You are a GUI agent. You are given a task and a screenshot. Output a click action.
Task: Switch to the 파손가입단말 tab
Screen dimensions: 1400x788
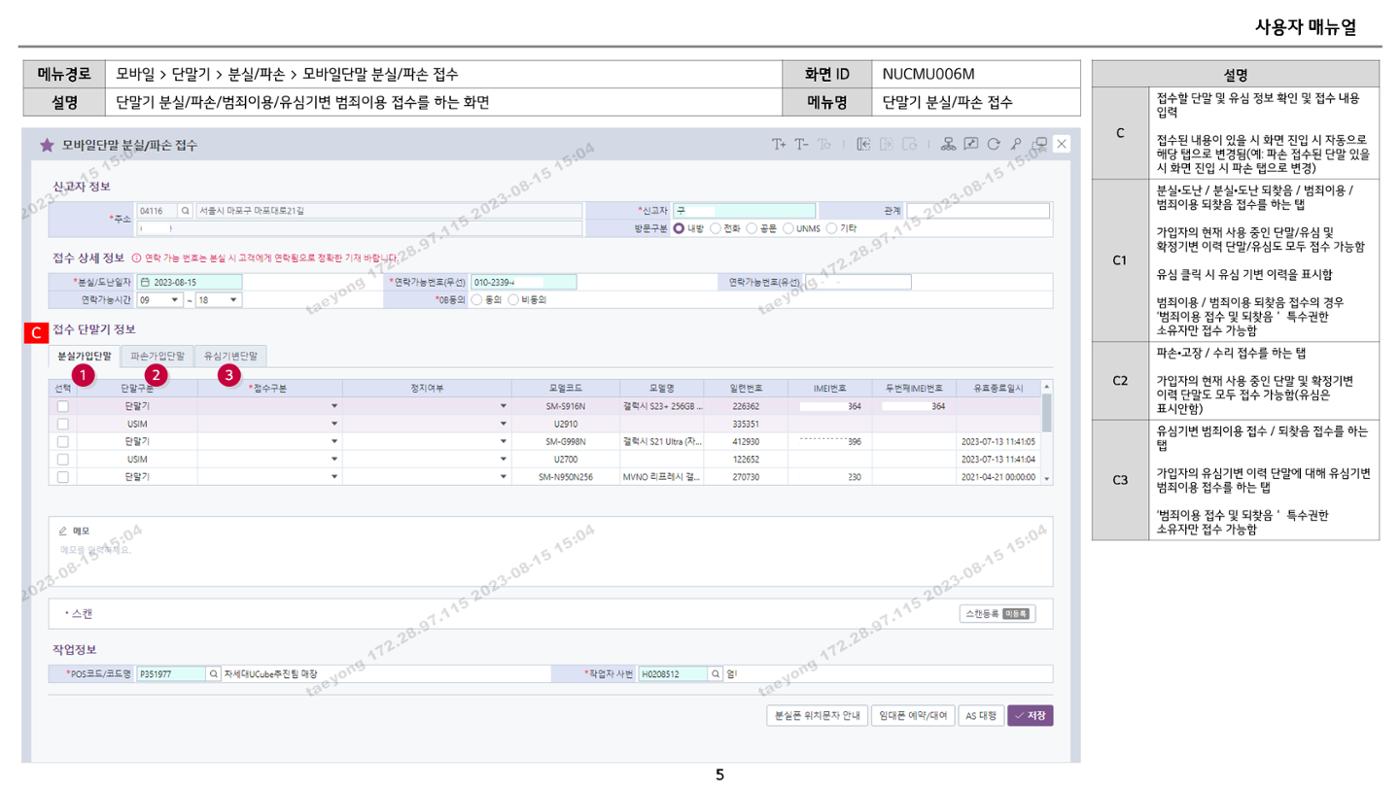click(x=157, y=355)
